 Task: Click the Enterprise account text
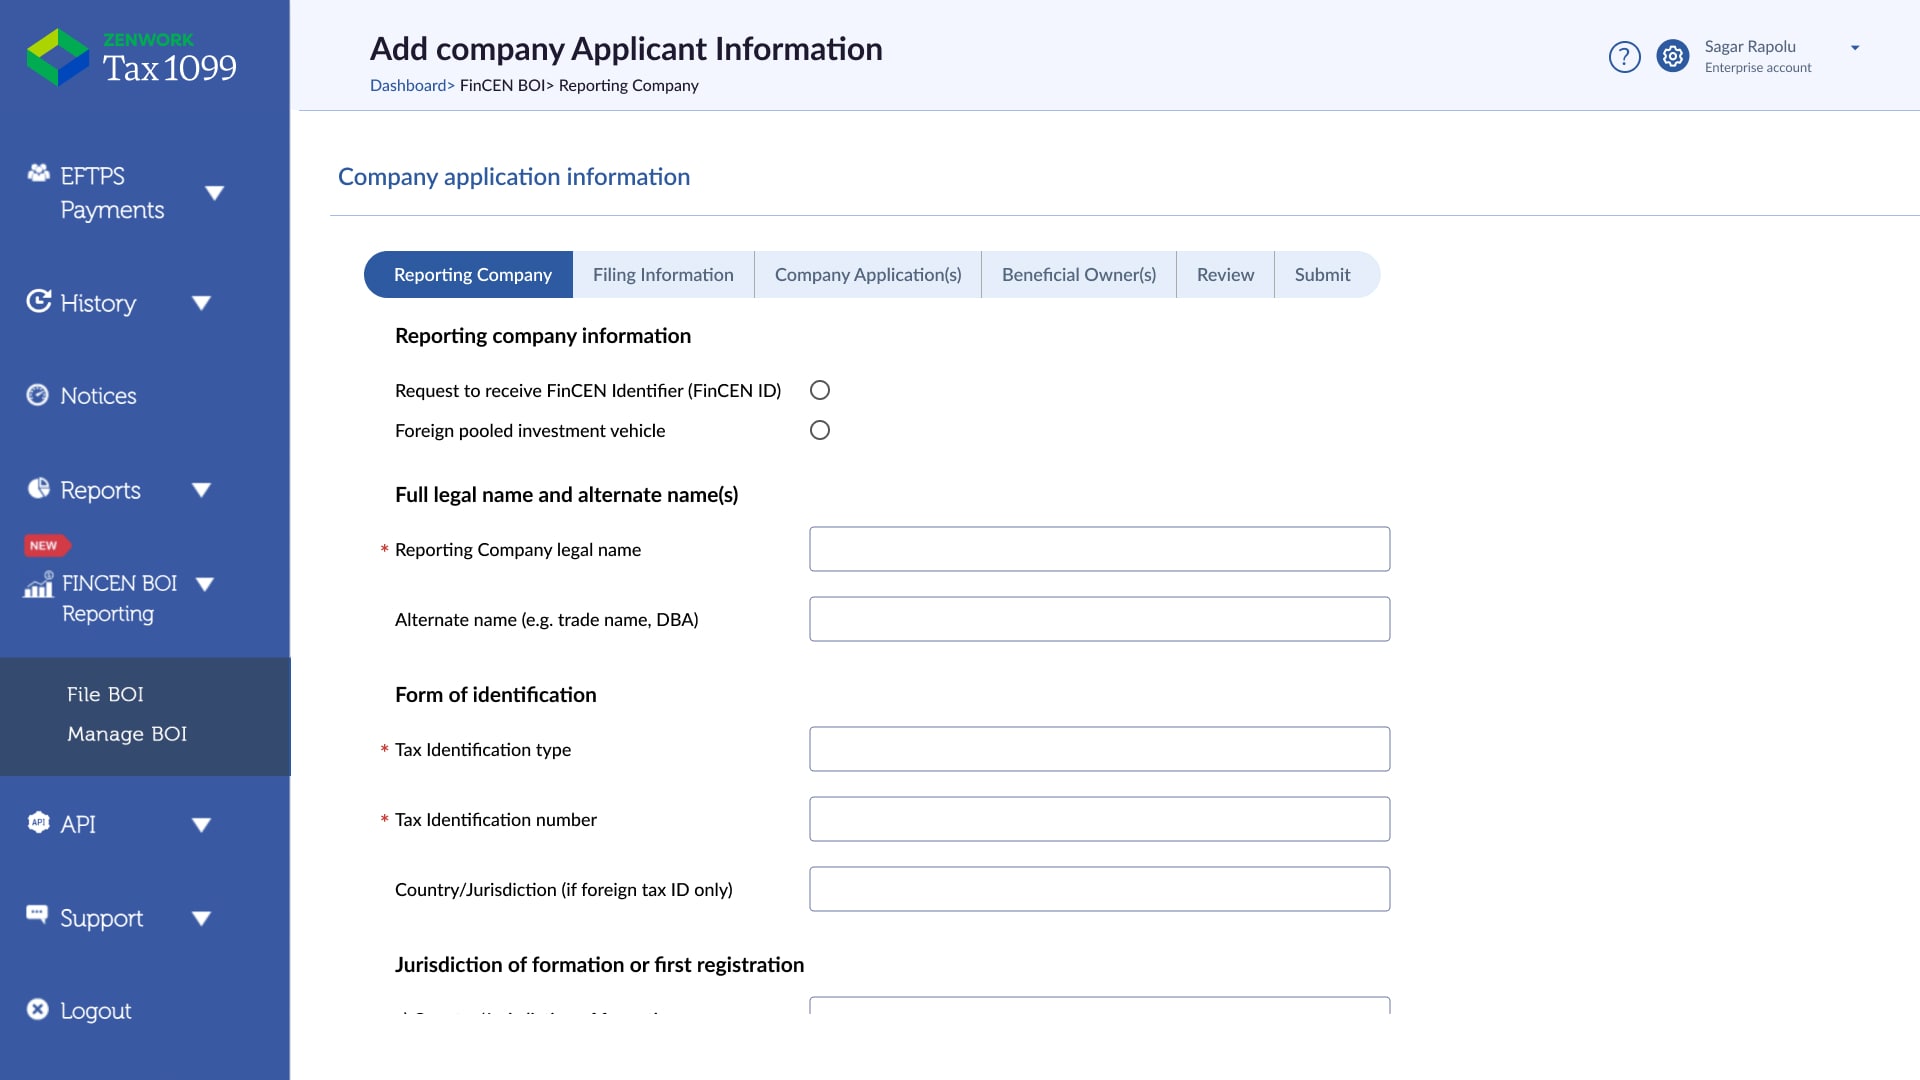pos(1758,68)
